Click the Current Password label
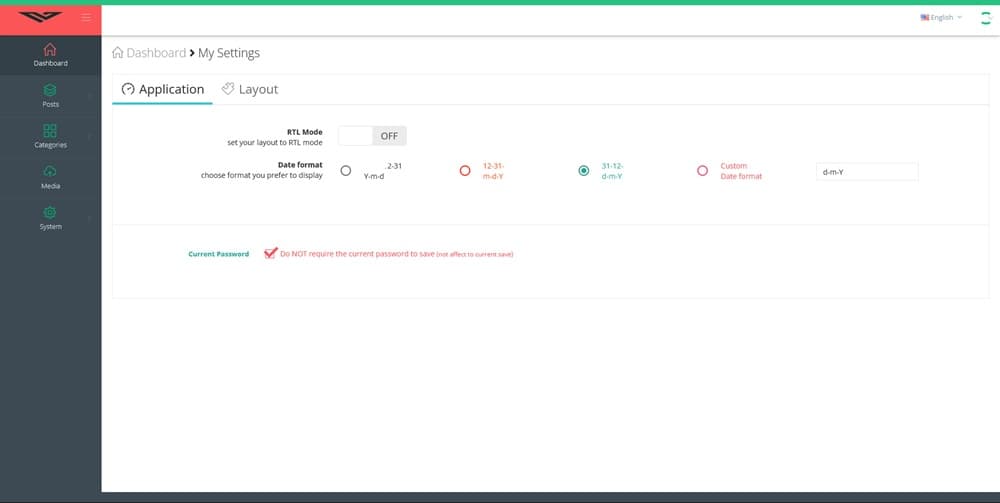Screen dimensions: 1000x503 219,254
